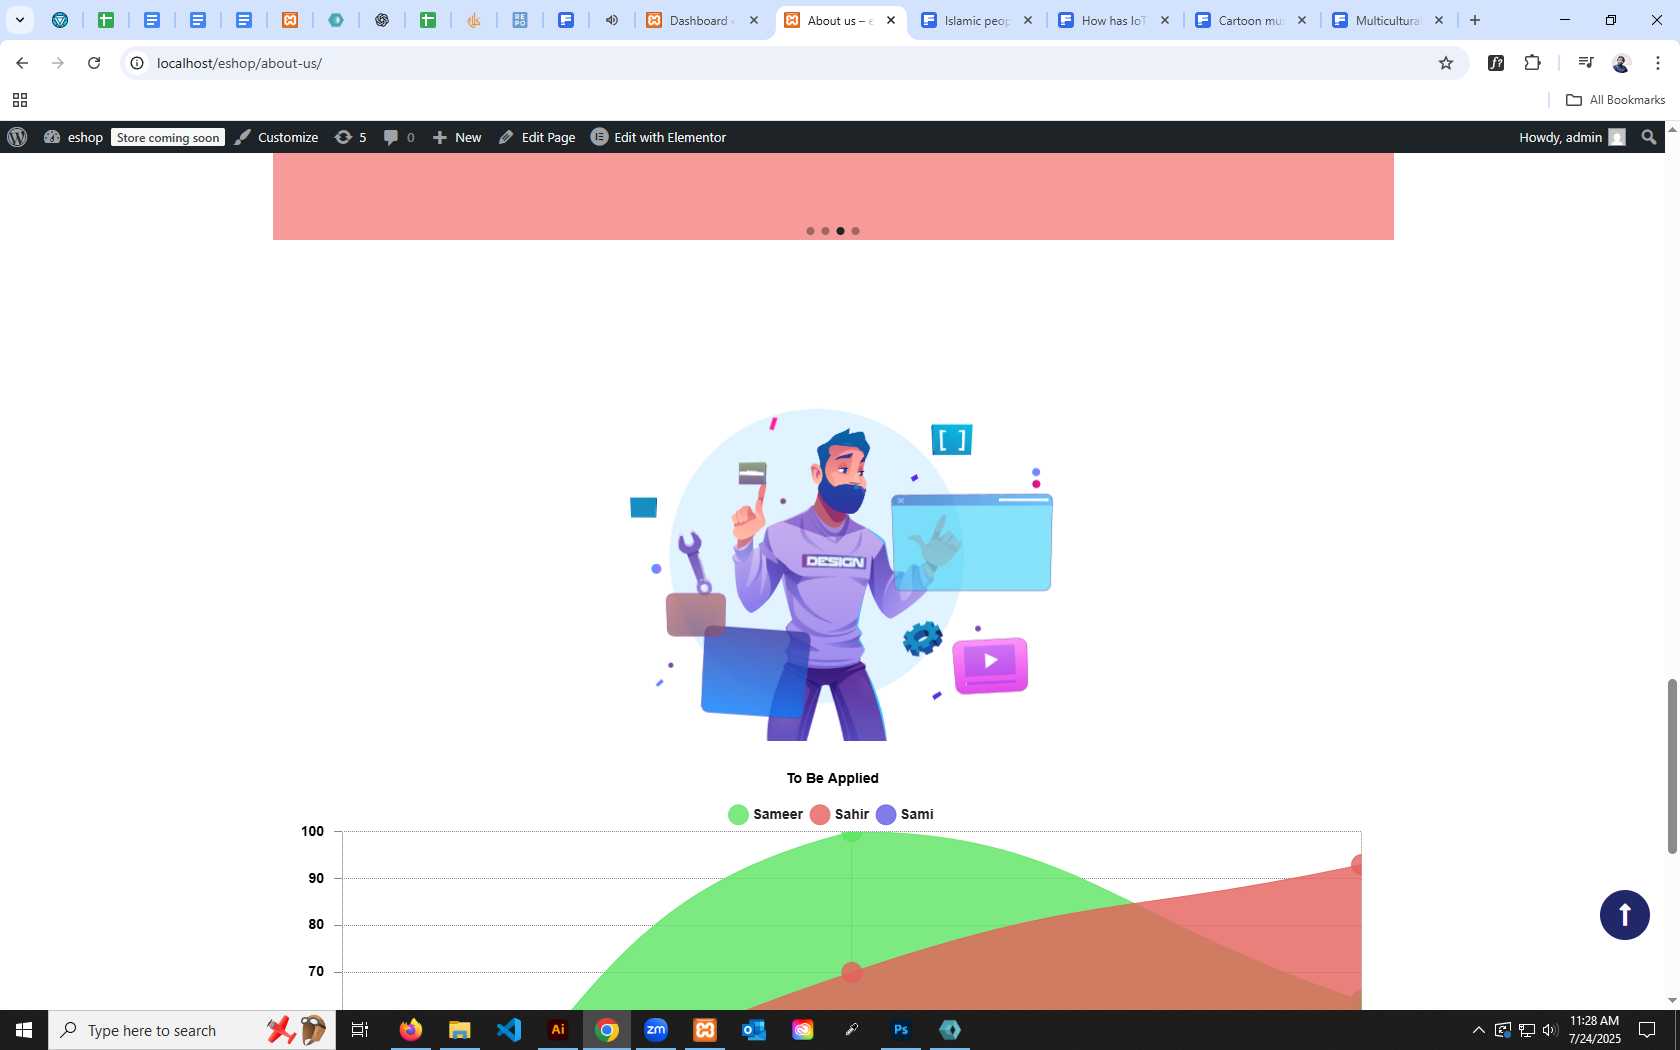Open Customize in the admin bar
The height and width of the screenshot is (1050, 1680).
pyautogui.click(x=277, y=137)
